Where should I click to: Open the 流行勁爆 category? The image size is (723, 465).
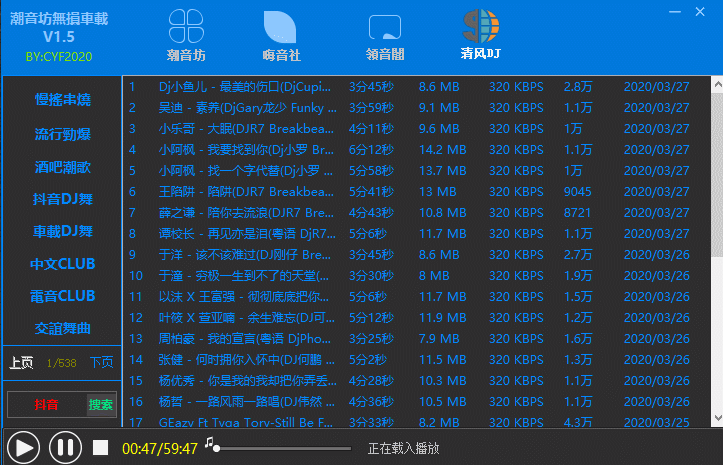point(63,133)
